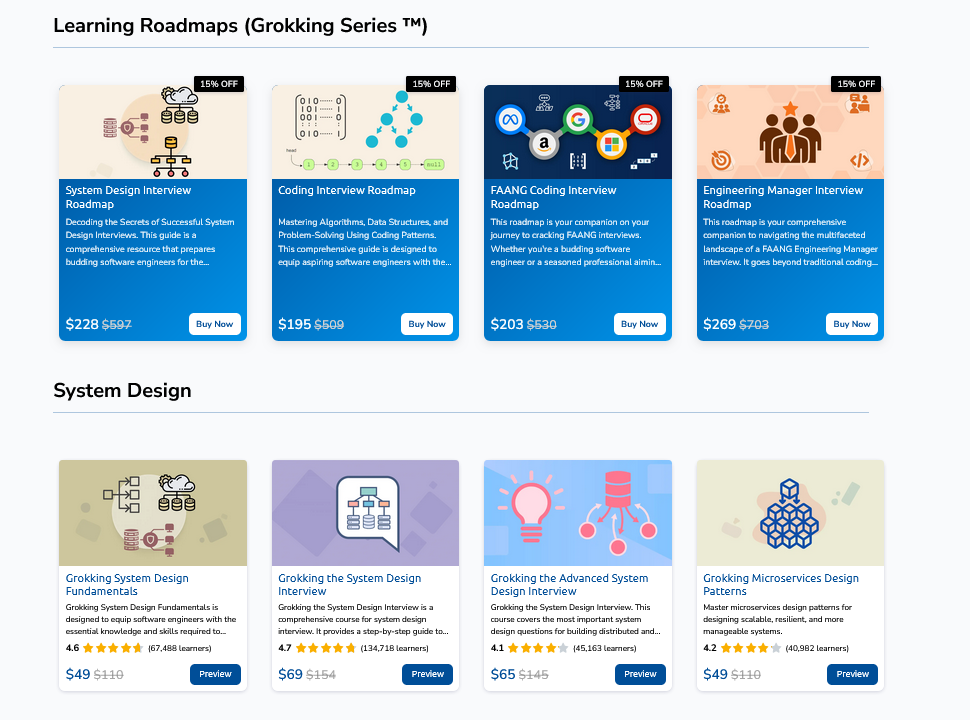This screenshot has height=720, width=970.
Task: Open Grokking System Design Fundamentals link
Action: tap(127, 585)
